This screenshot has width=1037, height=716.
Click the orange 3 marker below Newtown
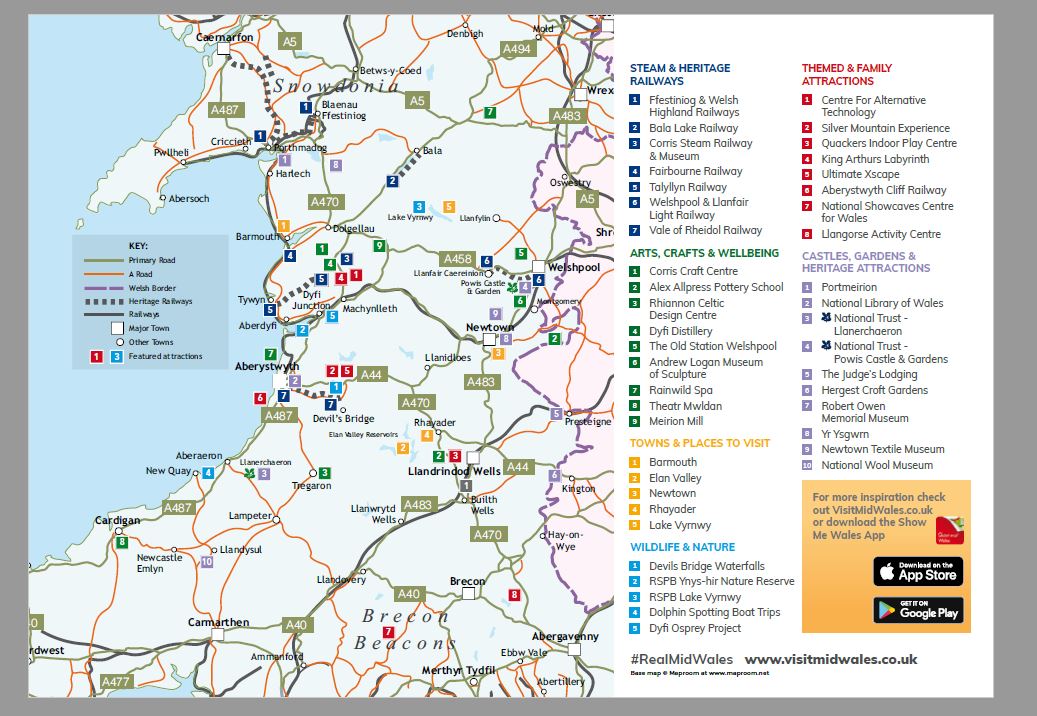click(x=498, y=354)
